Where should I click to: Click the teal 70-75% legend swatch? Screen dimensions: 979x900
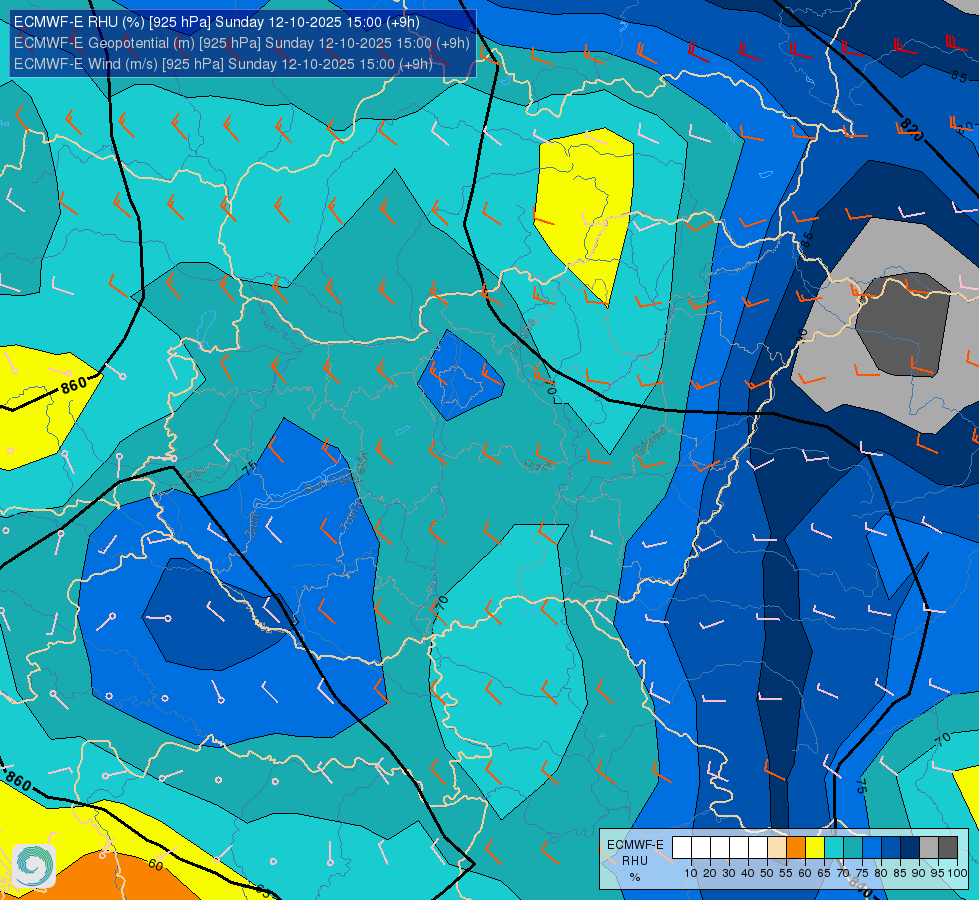(853, 847)
